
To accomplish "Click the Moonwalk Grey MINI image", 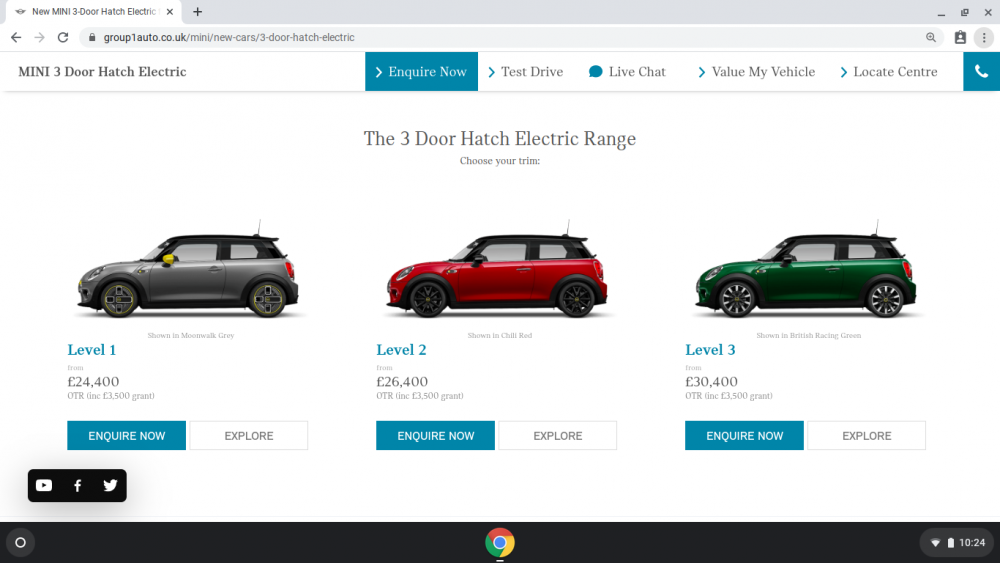I will click(188, 270).
